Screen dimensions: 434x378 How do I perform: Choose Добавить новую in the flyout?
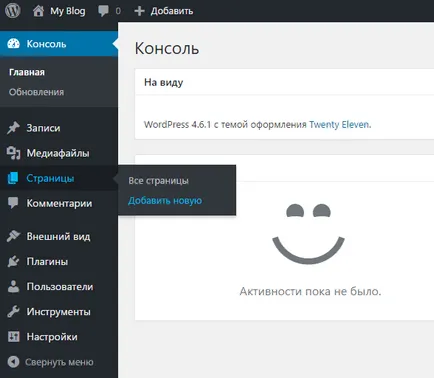click(165, 201)
